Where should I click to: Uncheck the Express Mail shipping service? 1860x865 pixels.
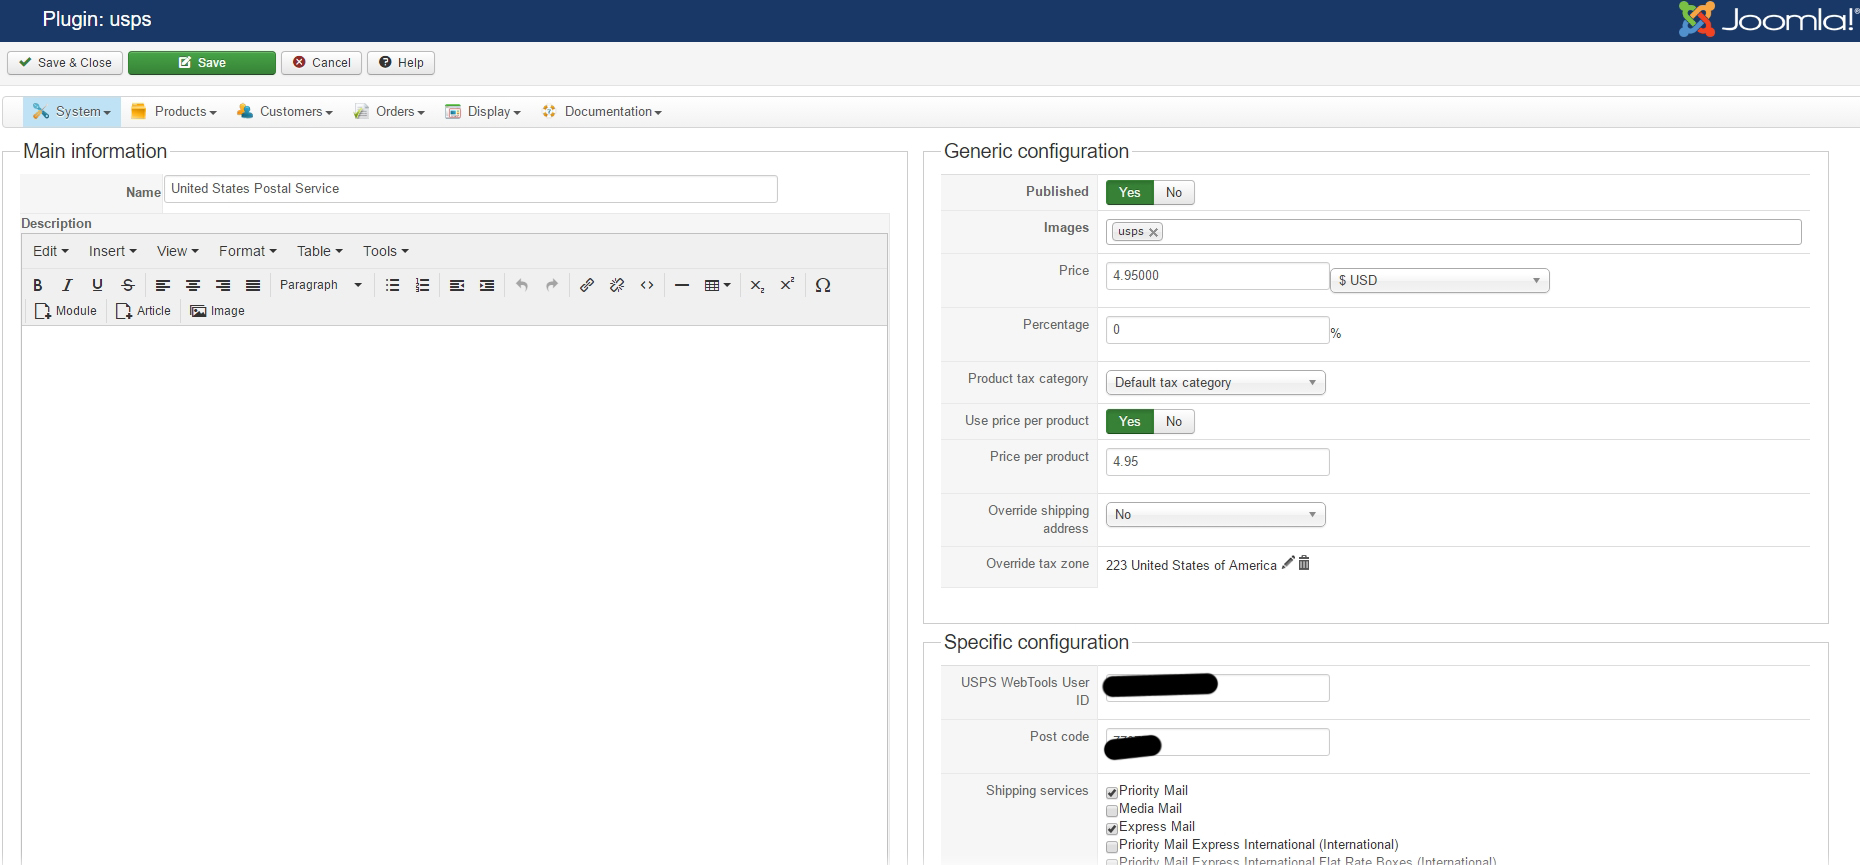click(x=1112, y=828)
